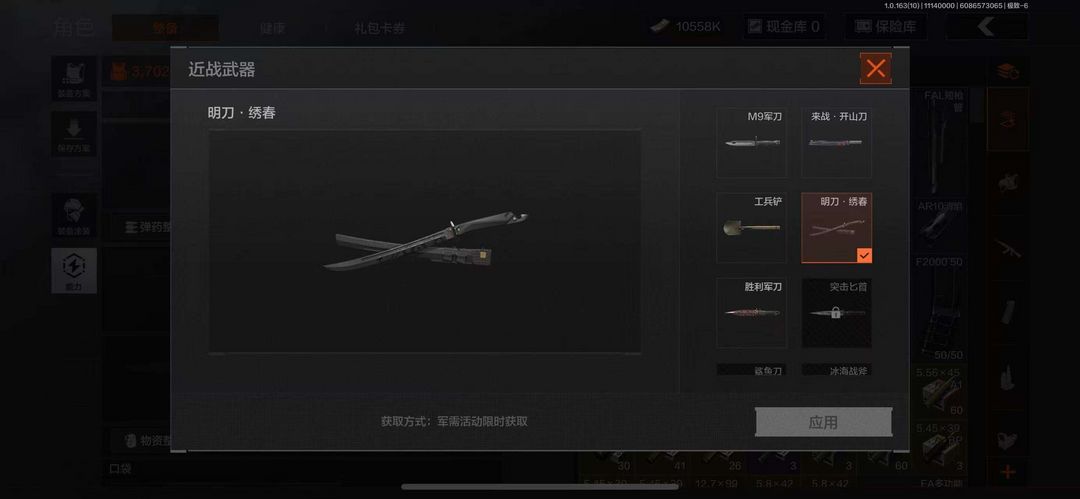
Task: Open the lightning power icon in sidebar
Action: point(74,270)
